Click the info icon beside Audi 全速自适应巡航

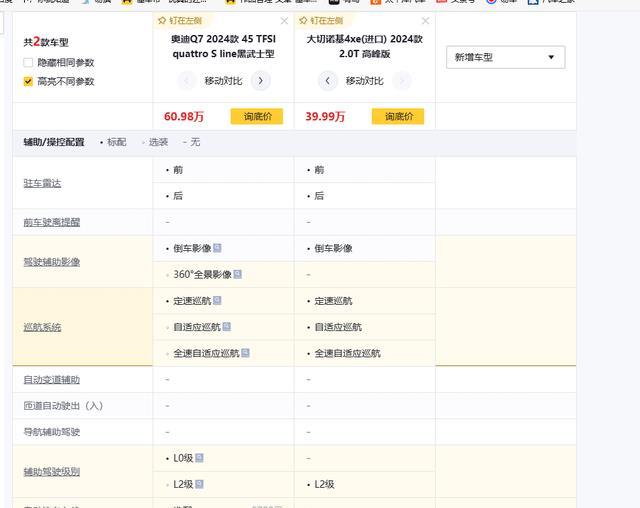[245, 353]
